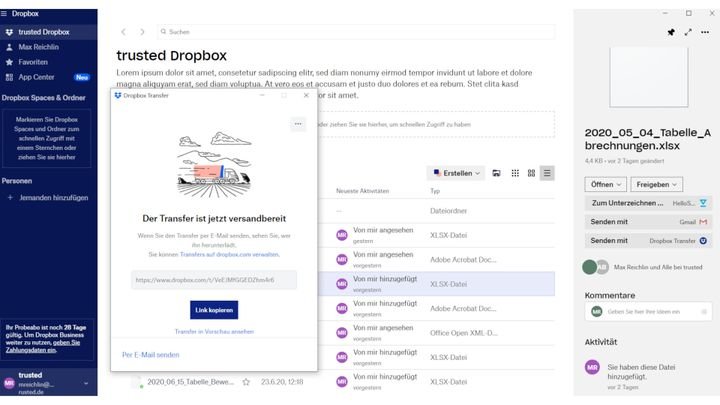Click the Neu badge beside App Center

pyautogui.click(x=82, y=77)
